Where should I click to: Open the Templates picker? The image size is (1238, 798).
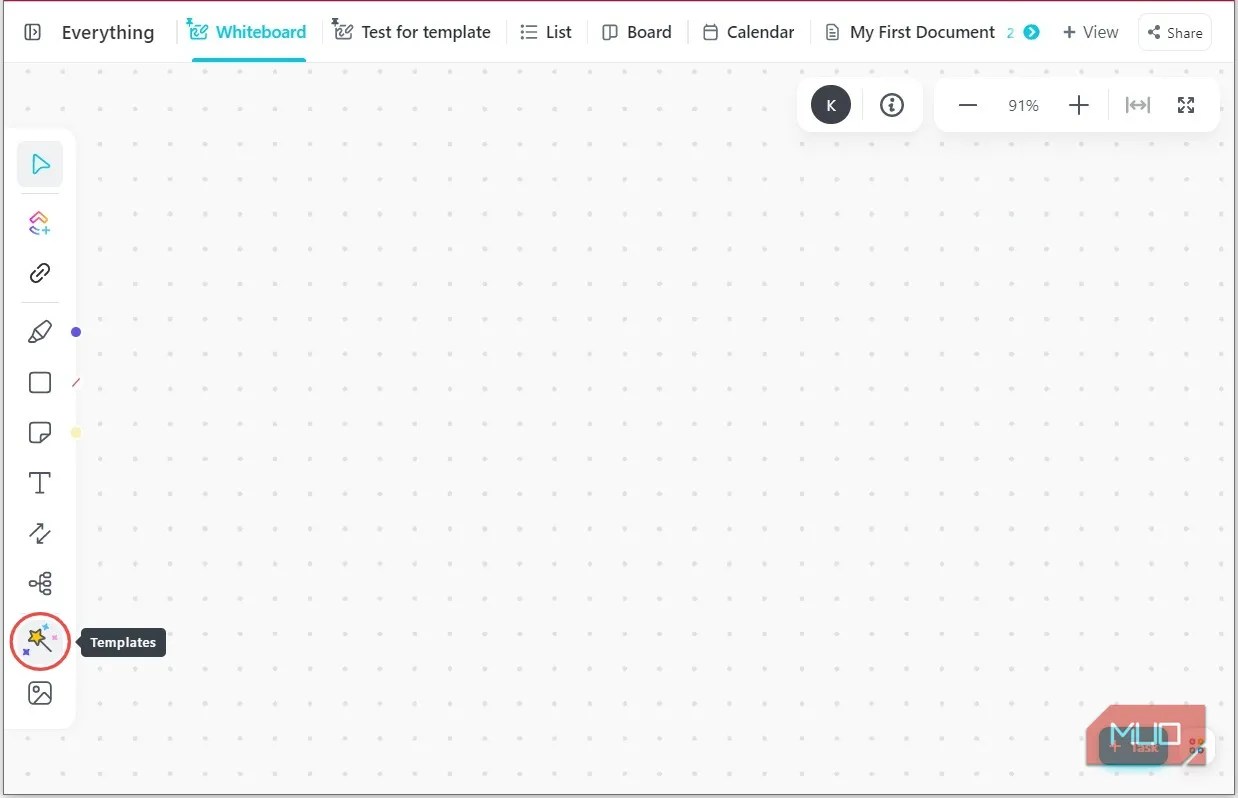click(x=40, y=641)
